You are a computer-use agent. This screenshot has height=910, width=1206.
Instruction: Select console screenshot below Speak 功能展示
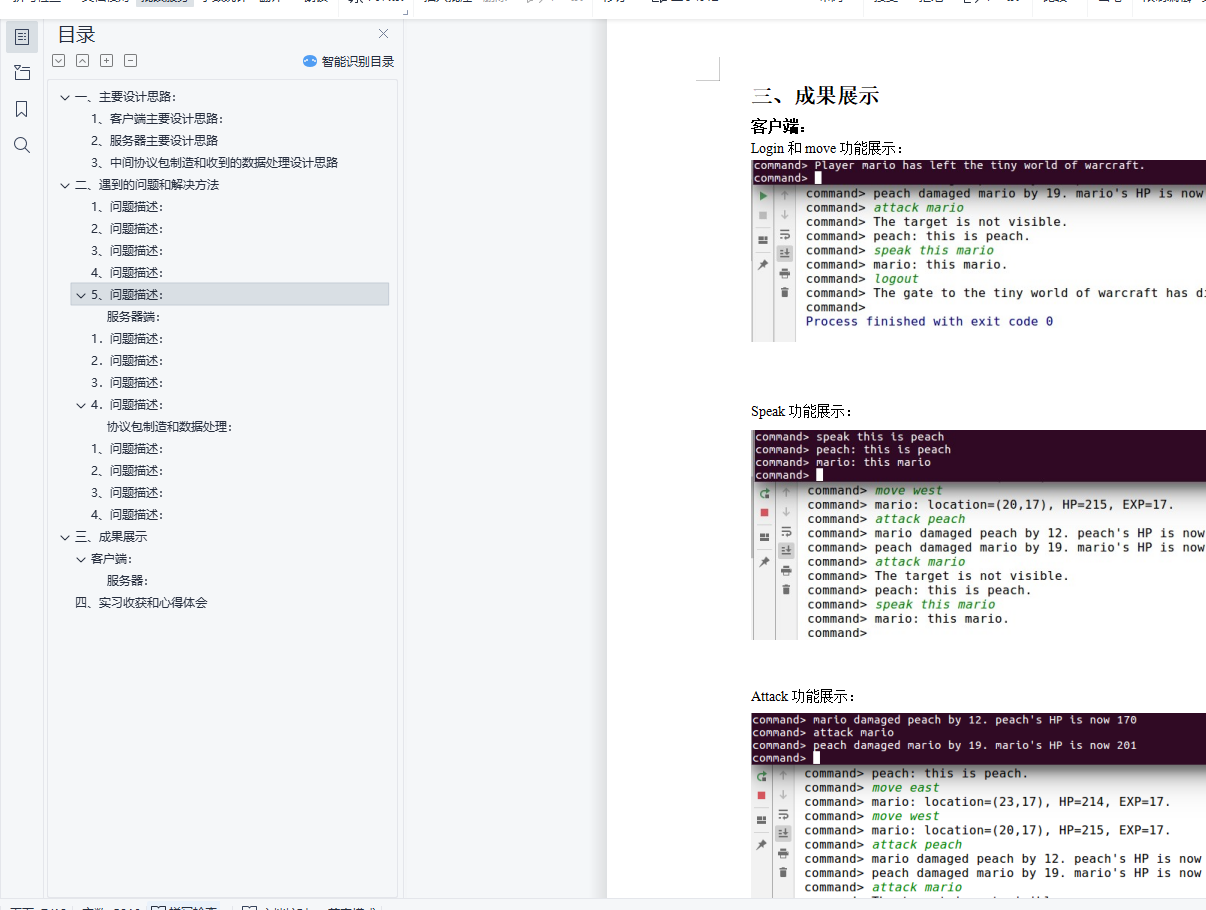(978, 535)
